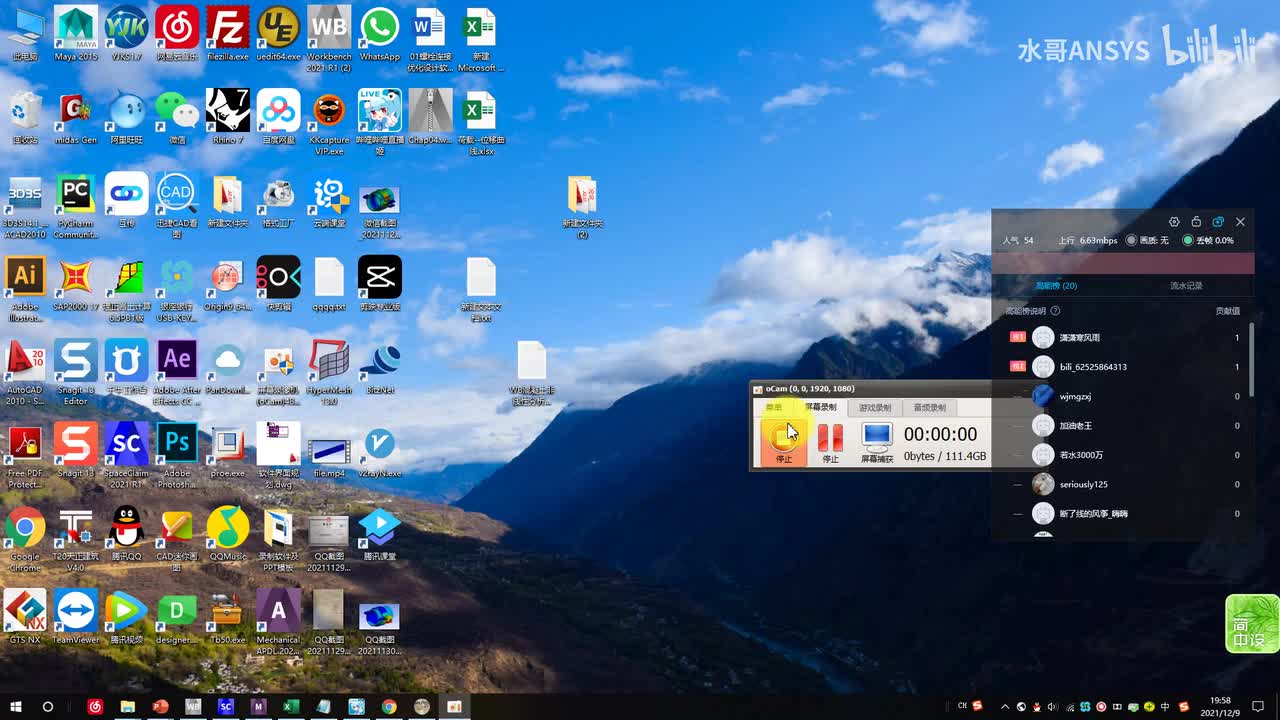The image size is (1280, 720).
Task: Switch to oCam's 游戏录制 tab
Action: (875, 407)
